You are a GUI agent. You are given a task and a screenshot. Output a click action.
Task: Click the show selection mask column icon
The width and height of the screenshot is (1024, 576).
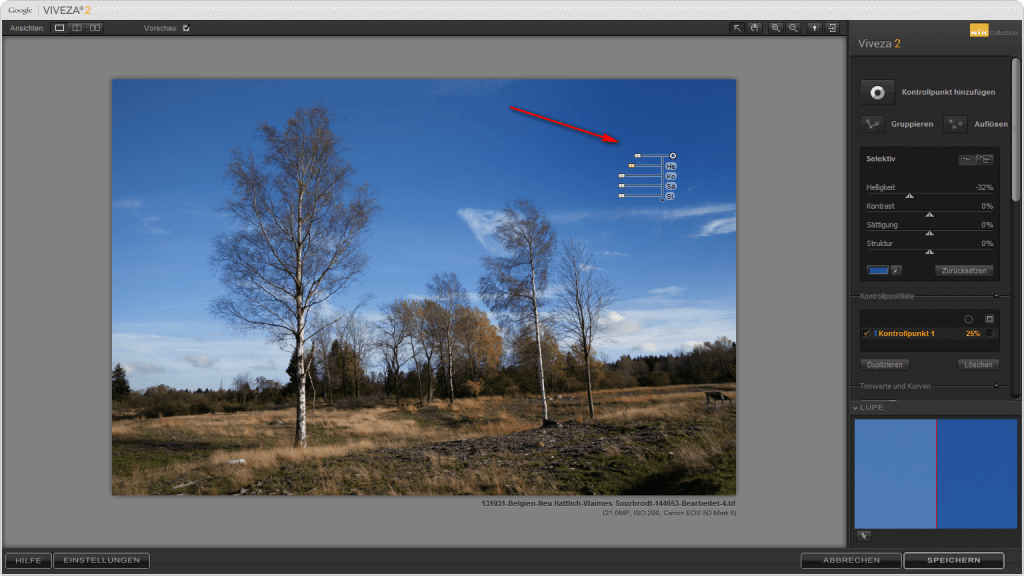tap(989, 319)
